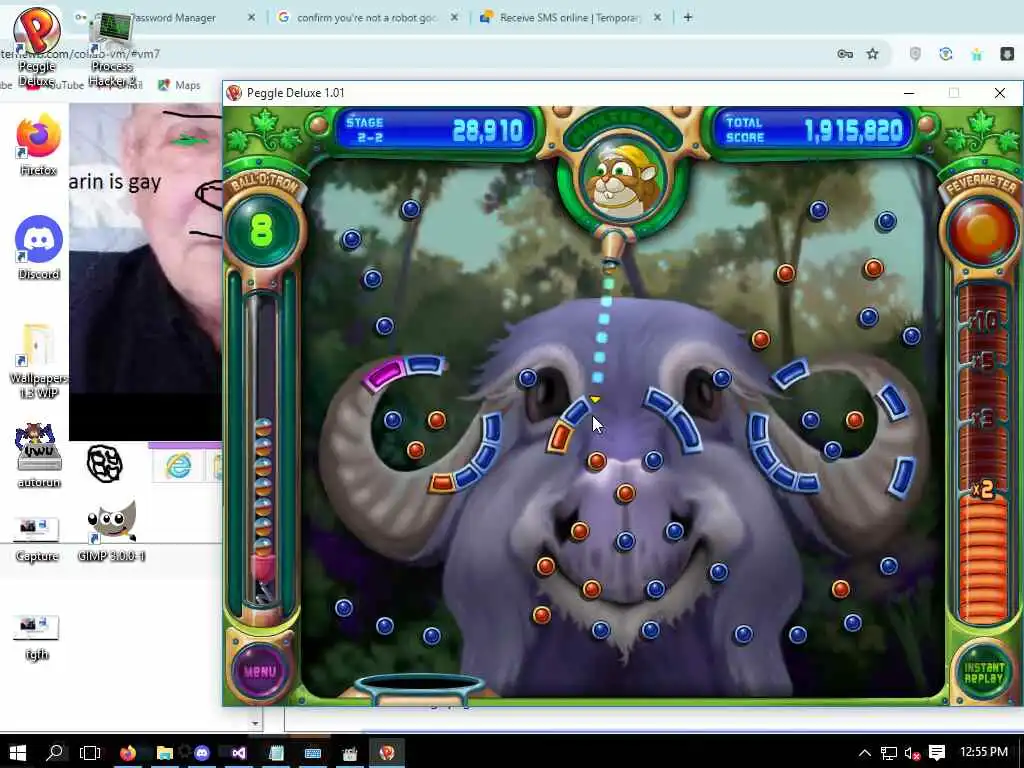Close the Password Manager tab

pos(251,18)
